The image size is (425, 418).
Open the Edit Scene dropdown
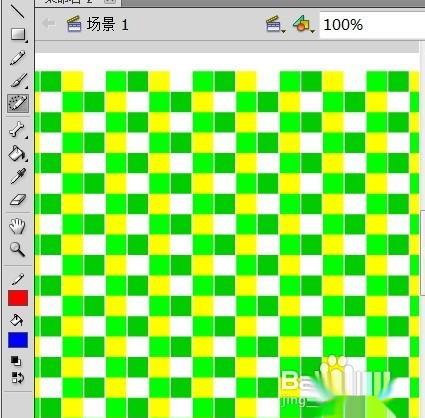[275, 24]
